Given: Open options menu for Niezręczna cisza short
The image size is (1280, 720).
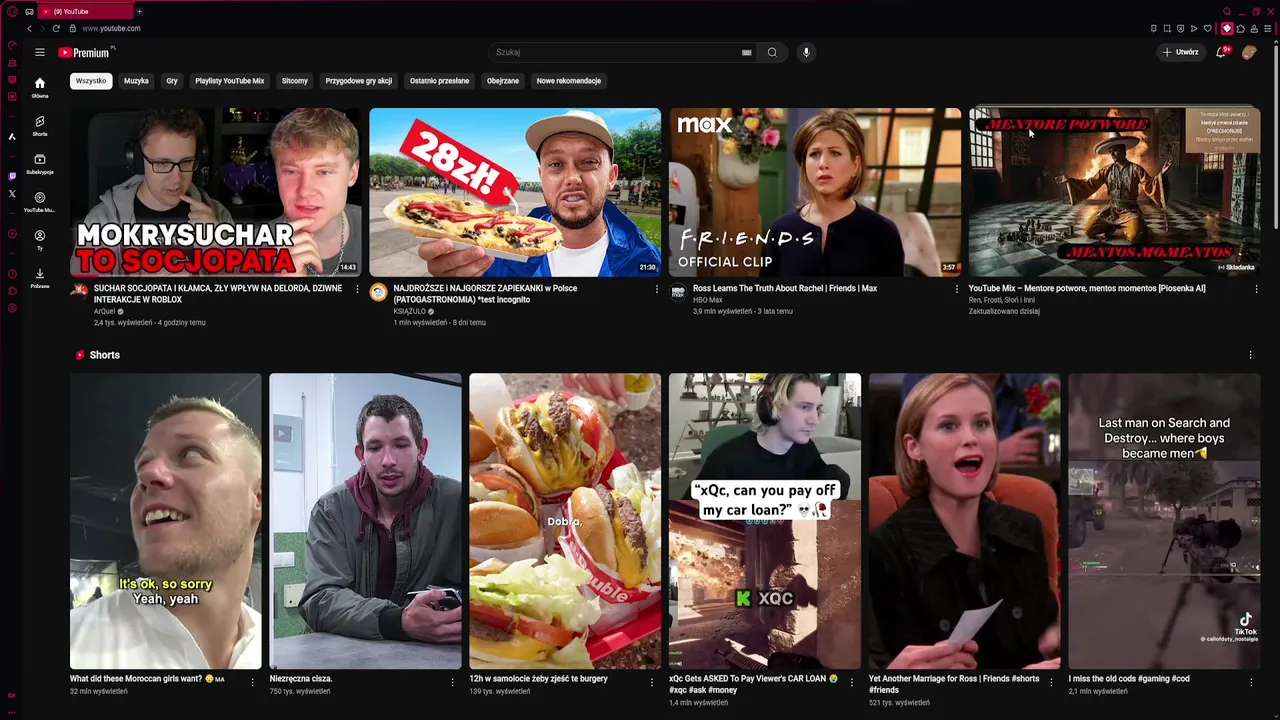Looking at the screenshot, I should click(452, 682).
